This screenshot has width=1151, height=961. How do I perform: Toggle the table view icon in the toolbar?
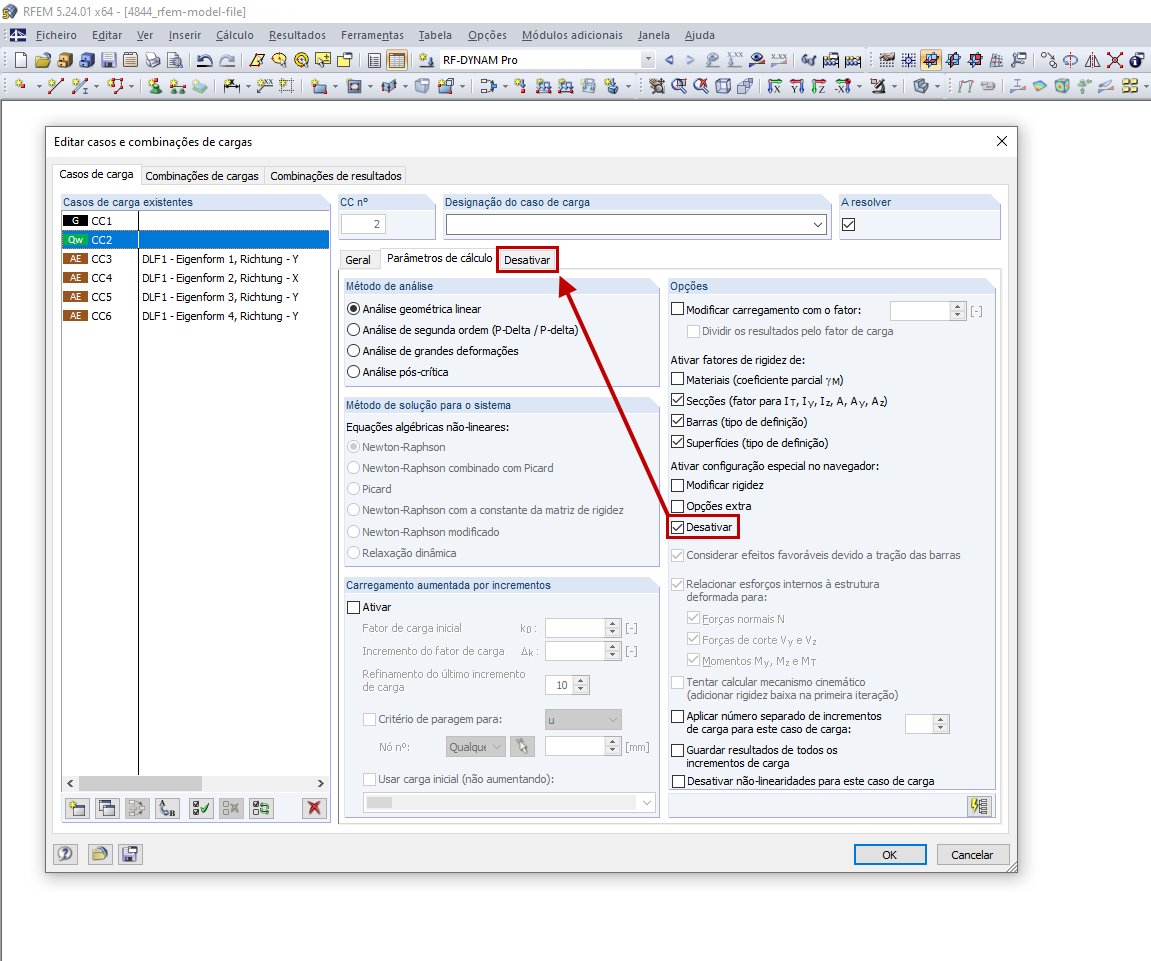(396, 60)
